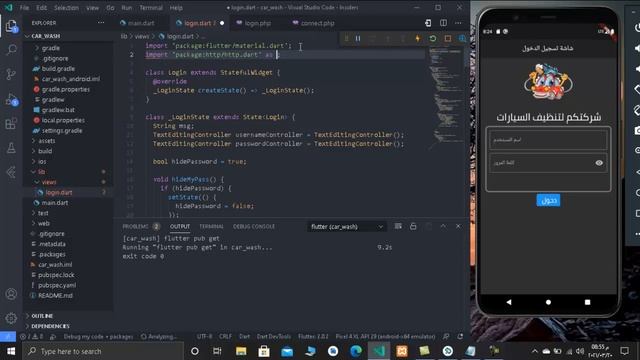Clear the output panel
The width and height of the screenshot is (640, 360).
pos(398,226)
